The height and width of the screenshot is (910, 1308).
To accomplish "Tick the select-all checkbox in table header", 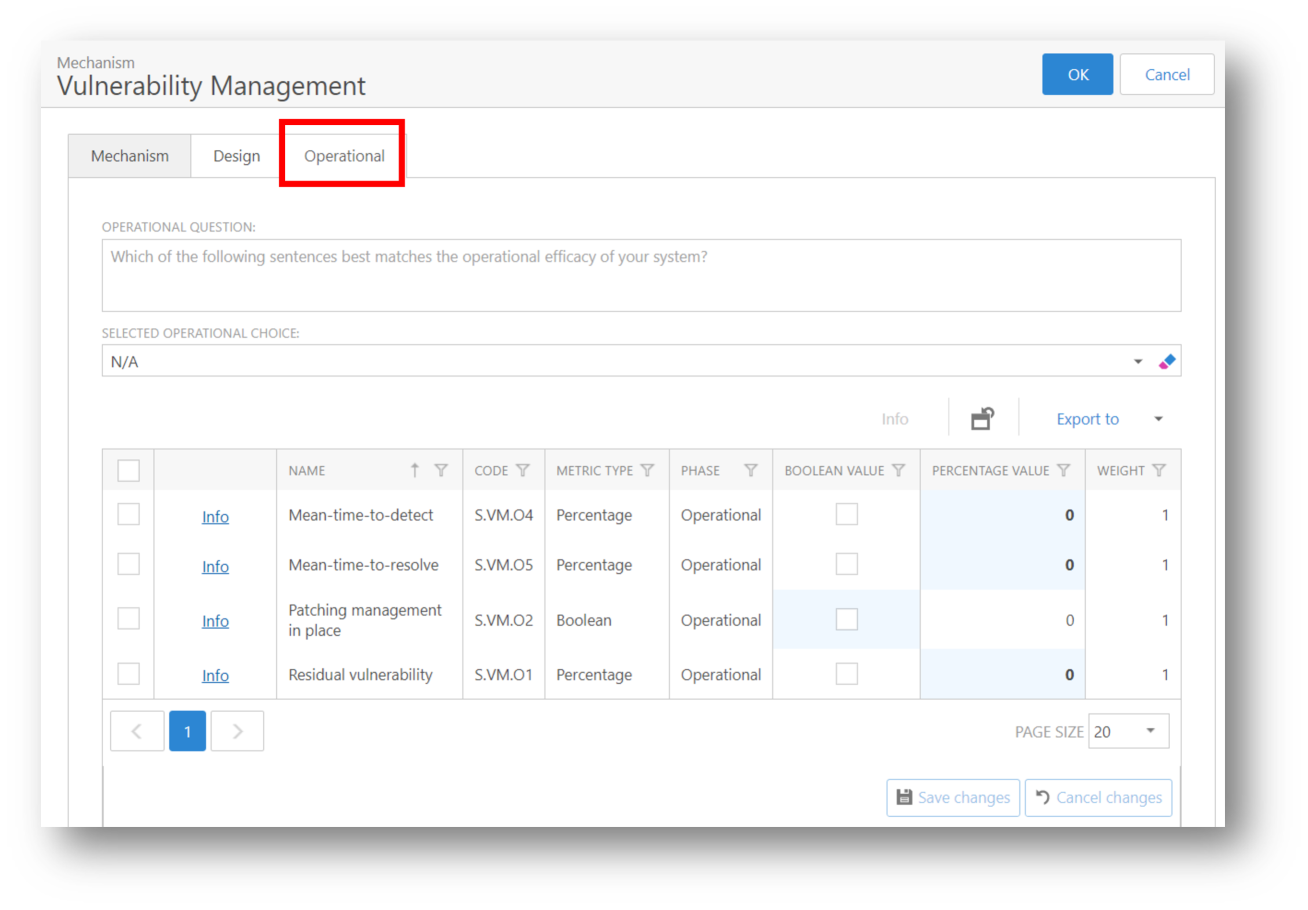I will point(129,470).
